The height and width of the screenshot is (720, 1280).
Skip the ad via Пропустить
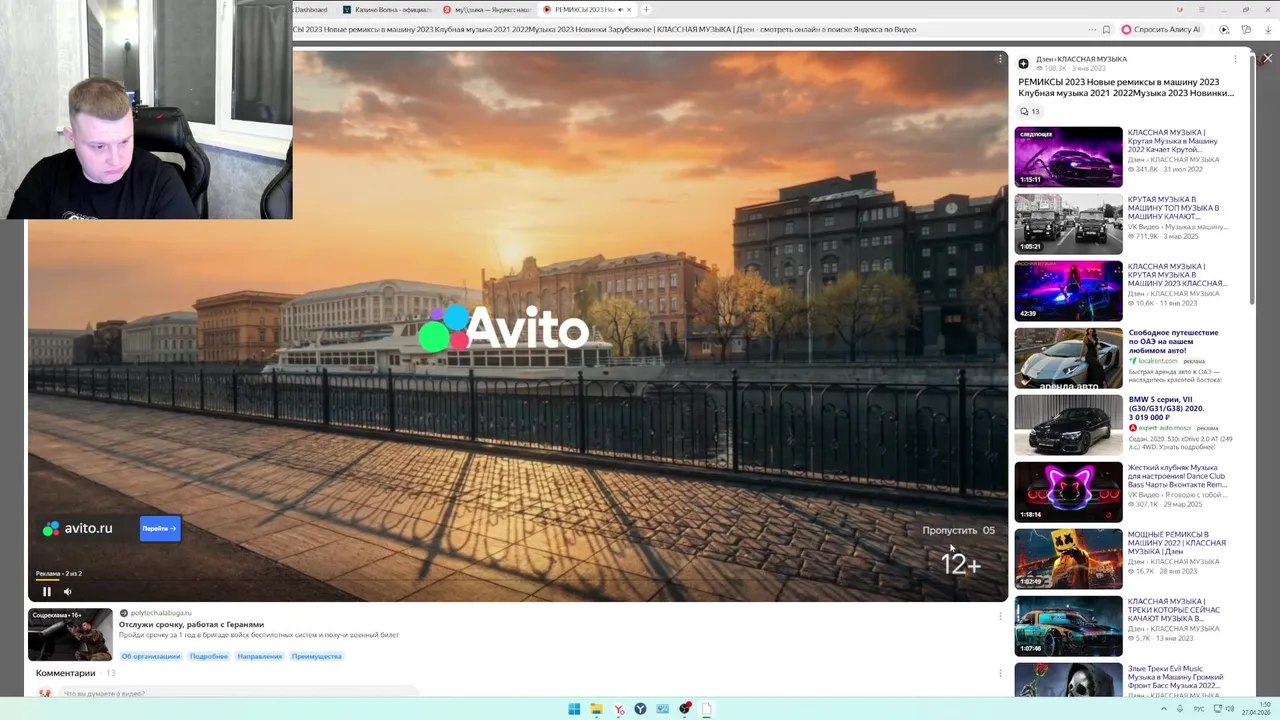click(958, 530)
